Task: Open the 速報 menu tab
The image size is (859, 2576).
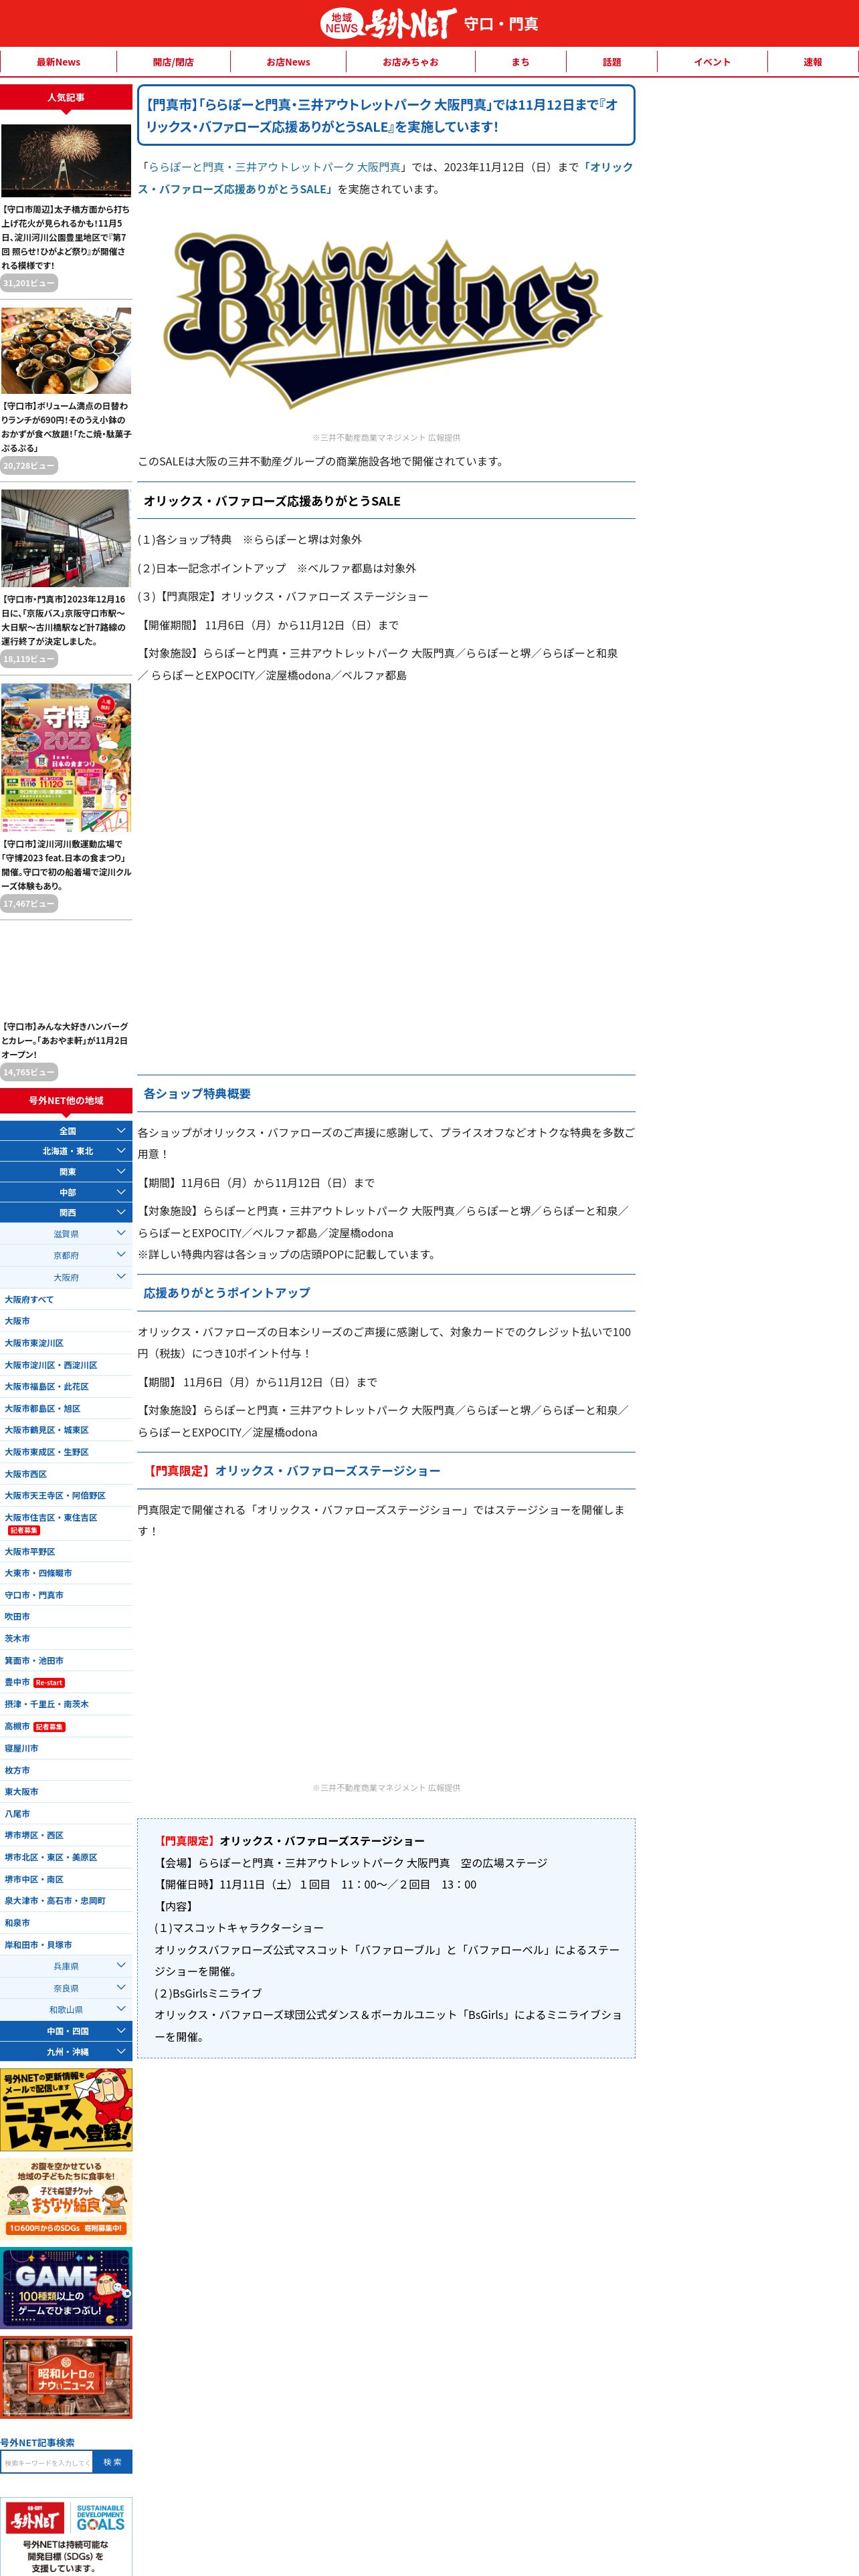Action: click(812, 62)
